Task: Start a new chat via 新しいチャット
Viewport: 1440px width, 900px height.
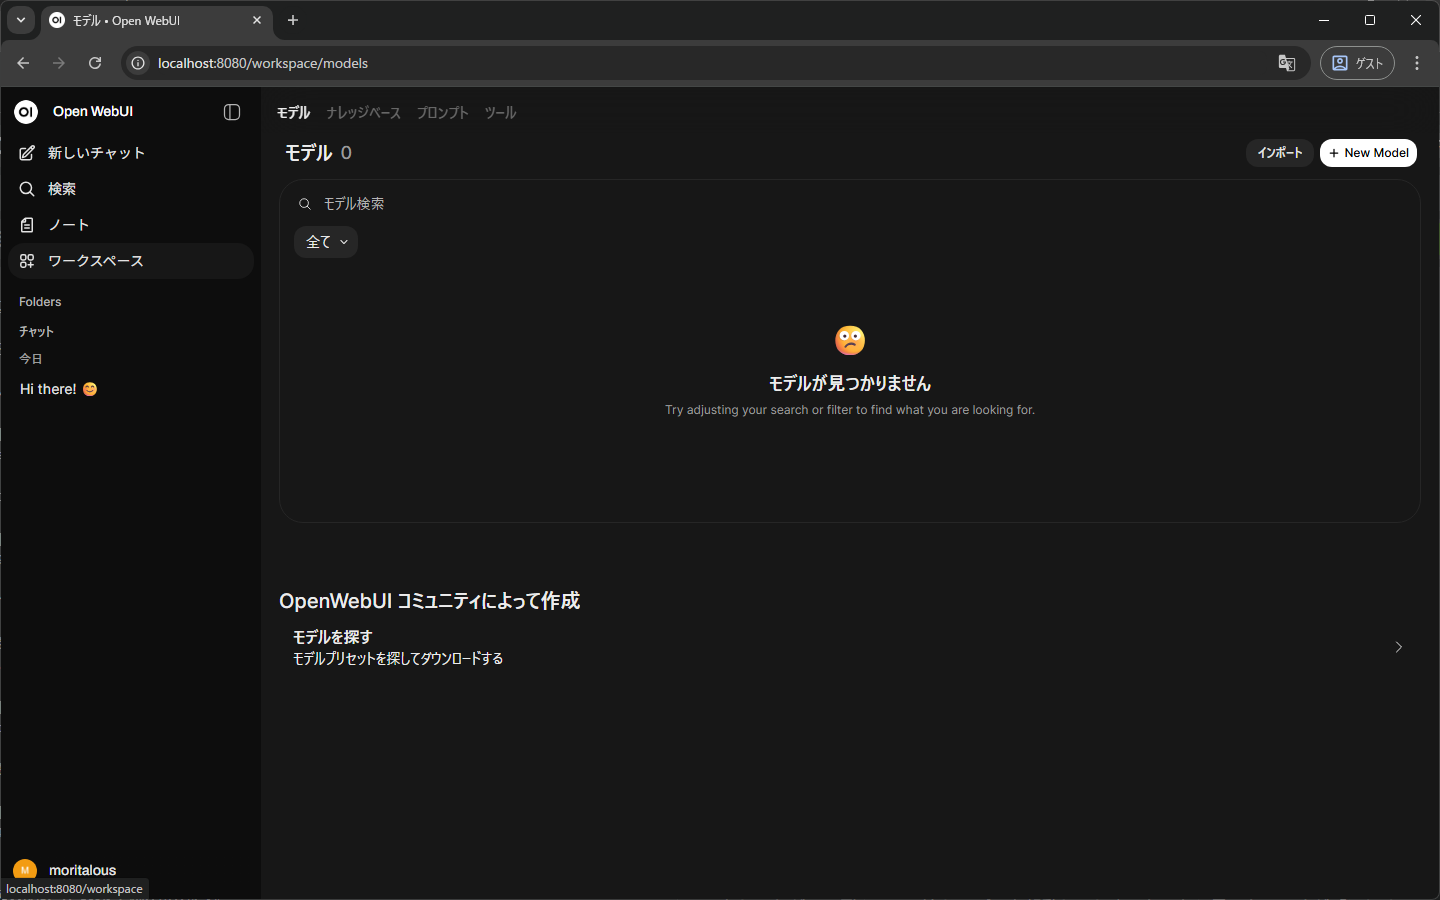Action: (130, 153)
